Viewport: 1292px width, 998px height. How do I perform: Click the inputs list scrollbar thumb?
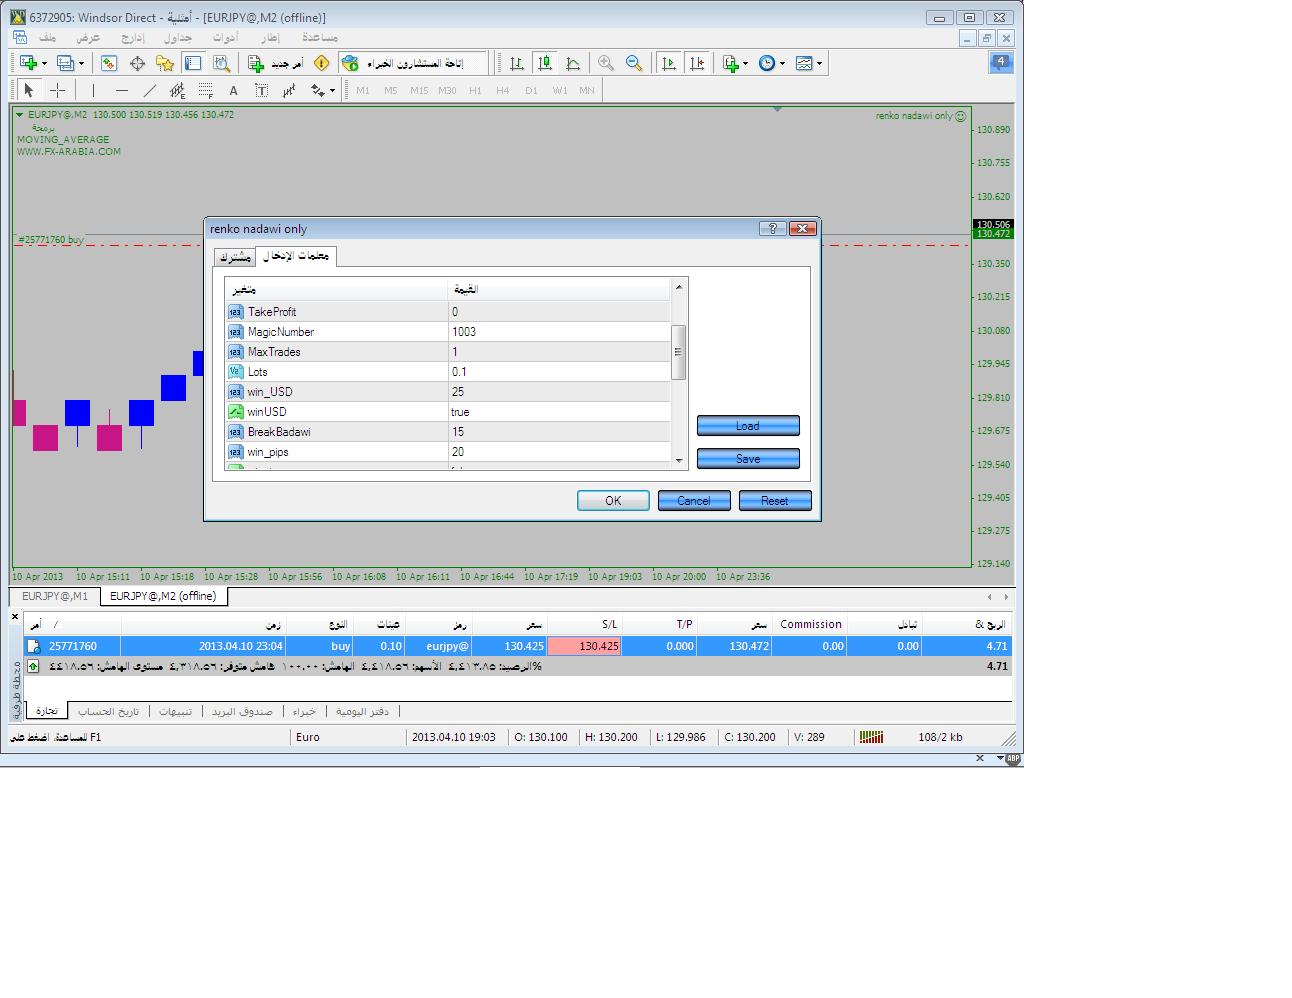click(678, 352)
